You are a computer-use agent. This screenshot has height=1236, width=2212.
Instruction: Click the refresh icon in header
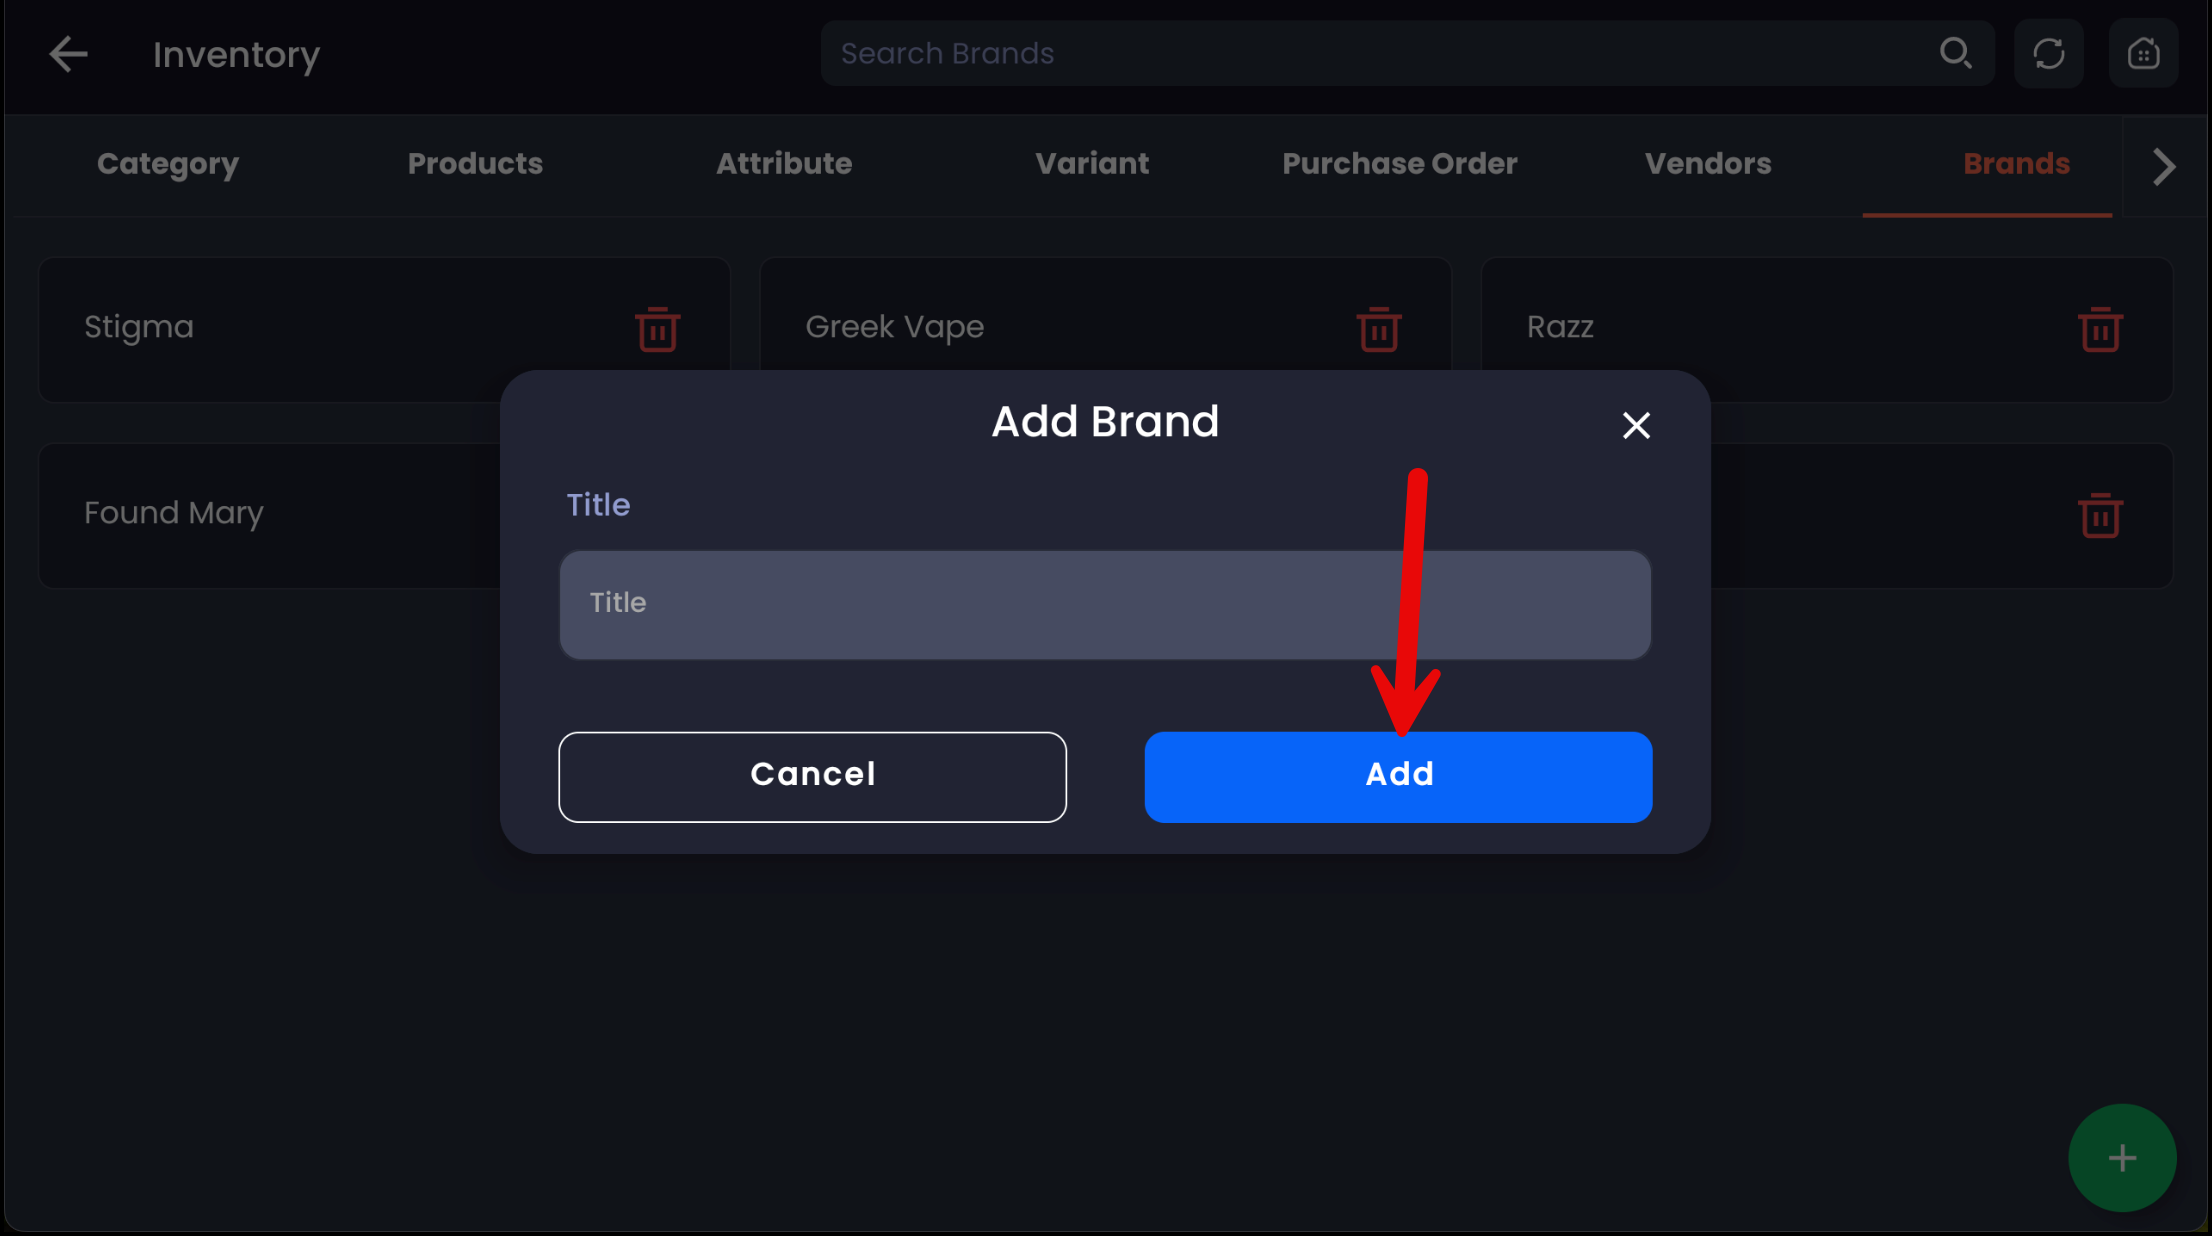2048,53
